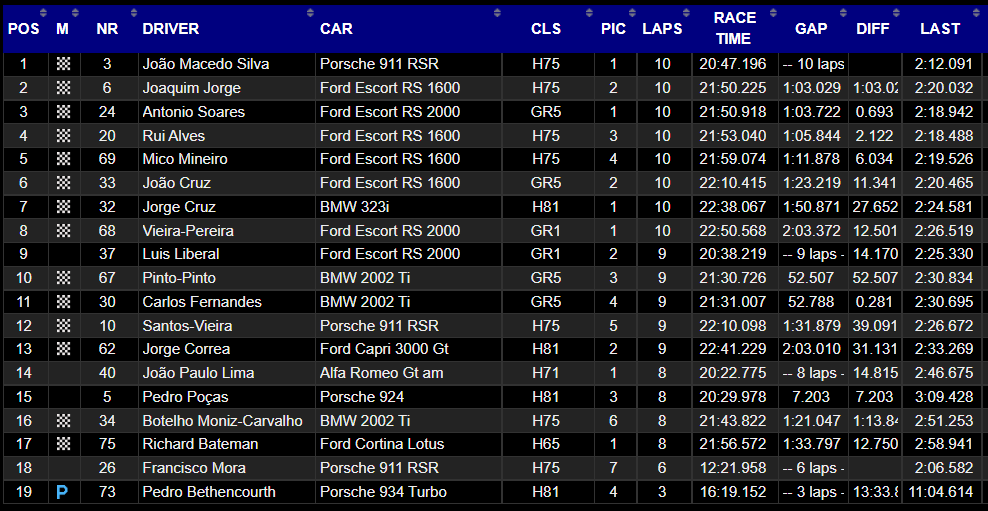Click the checkered flag for Jorge Correa
Image resolution: width=988 pixels, height=511 pixels.
click(x=63, y=349)
